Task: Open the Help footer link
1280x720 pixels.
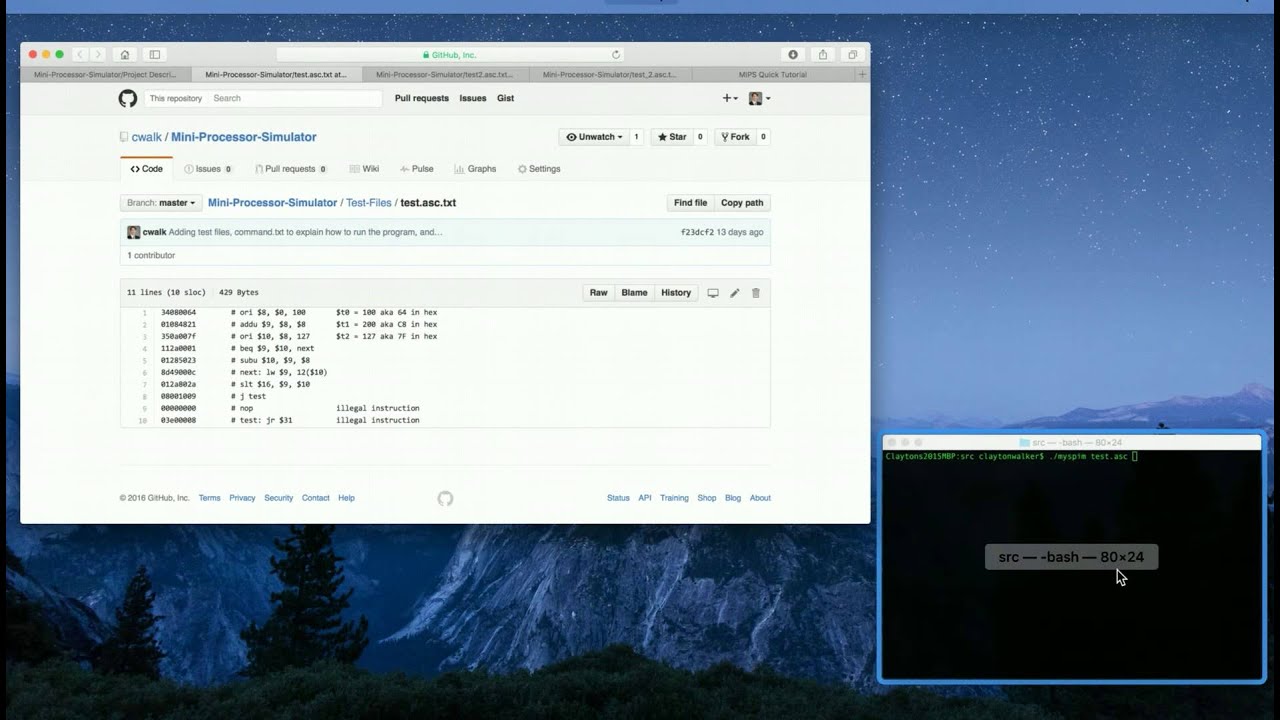Action: point(346,498)
